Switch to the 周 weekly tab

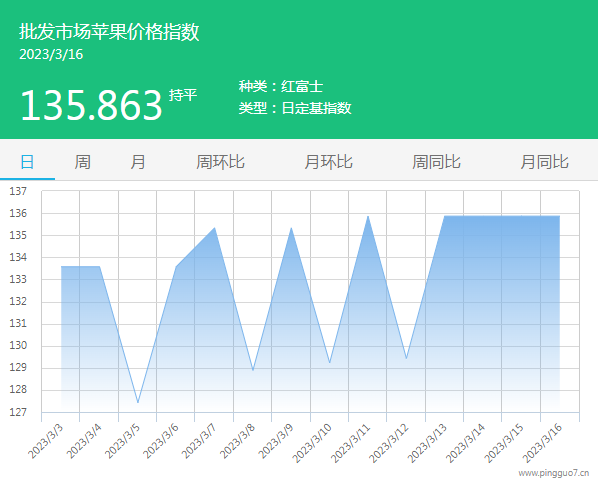pyautogui.click(x=82, y=162)
